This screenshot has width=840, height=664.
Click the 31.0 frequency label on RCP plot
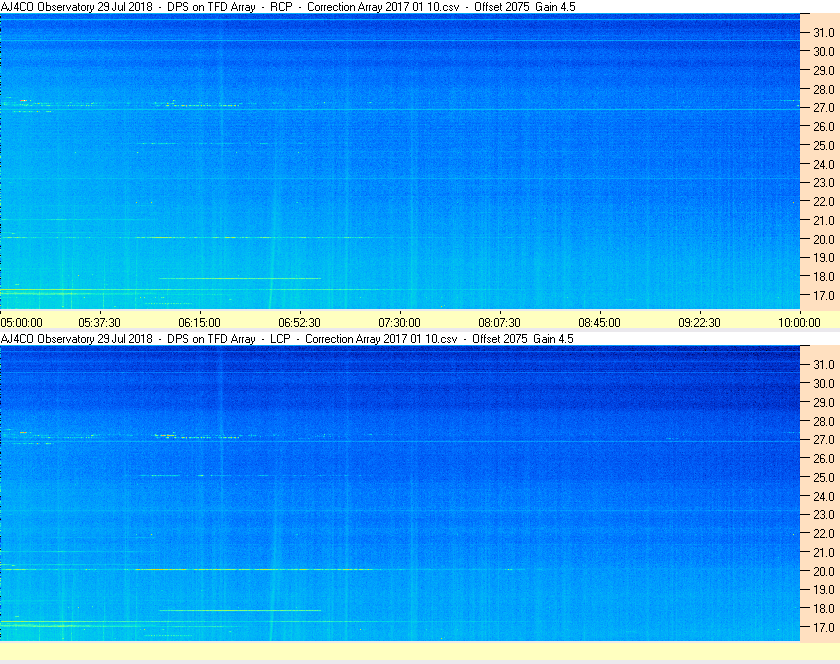(x=824, y=33)
